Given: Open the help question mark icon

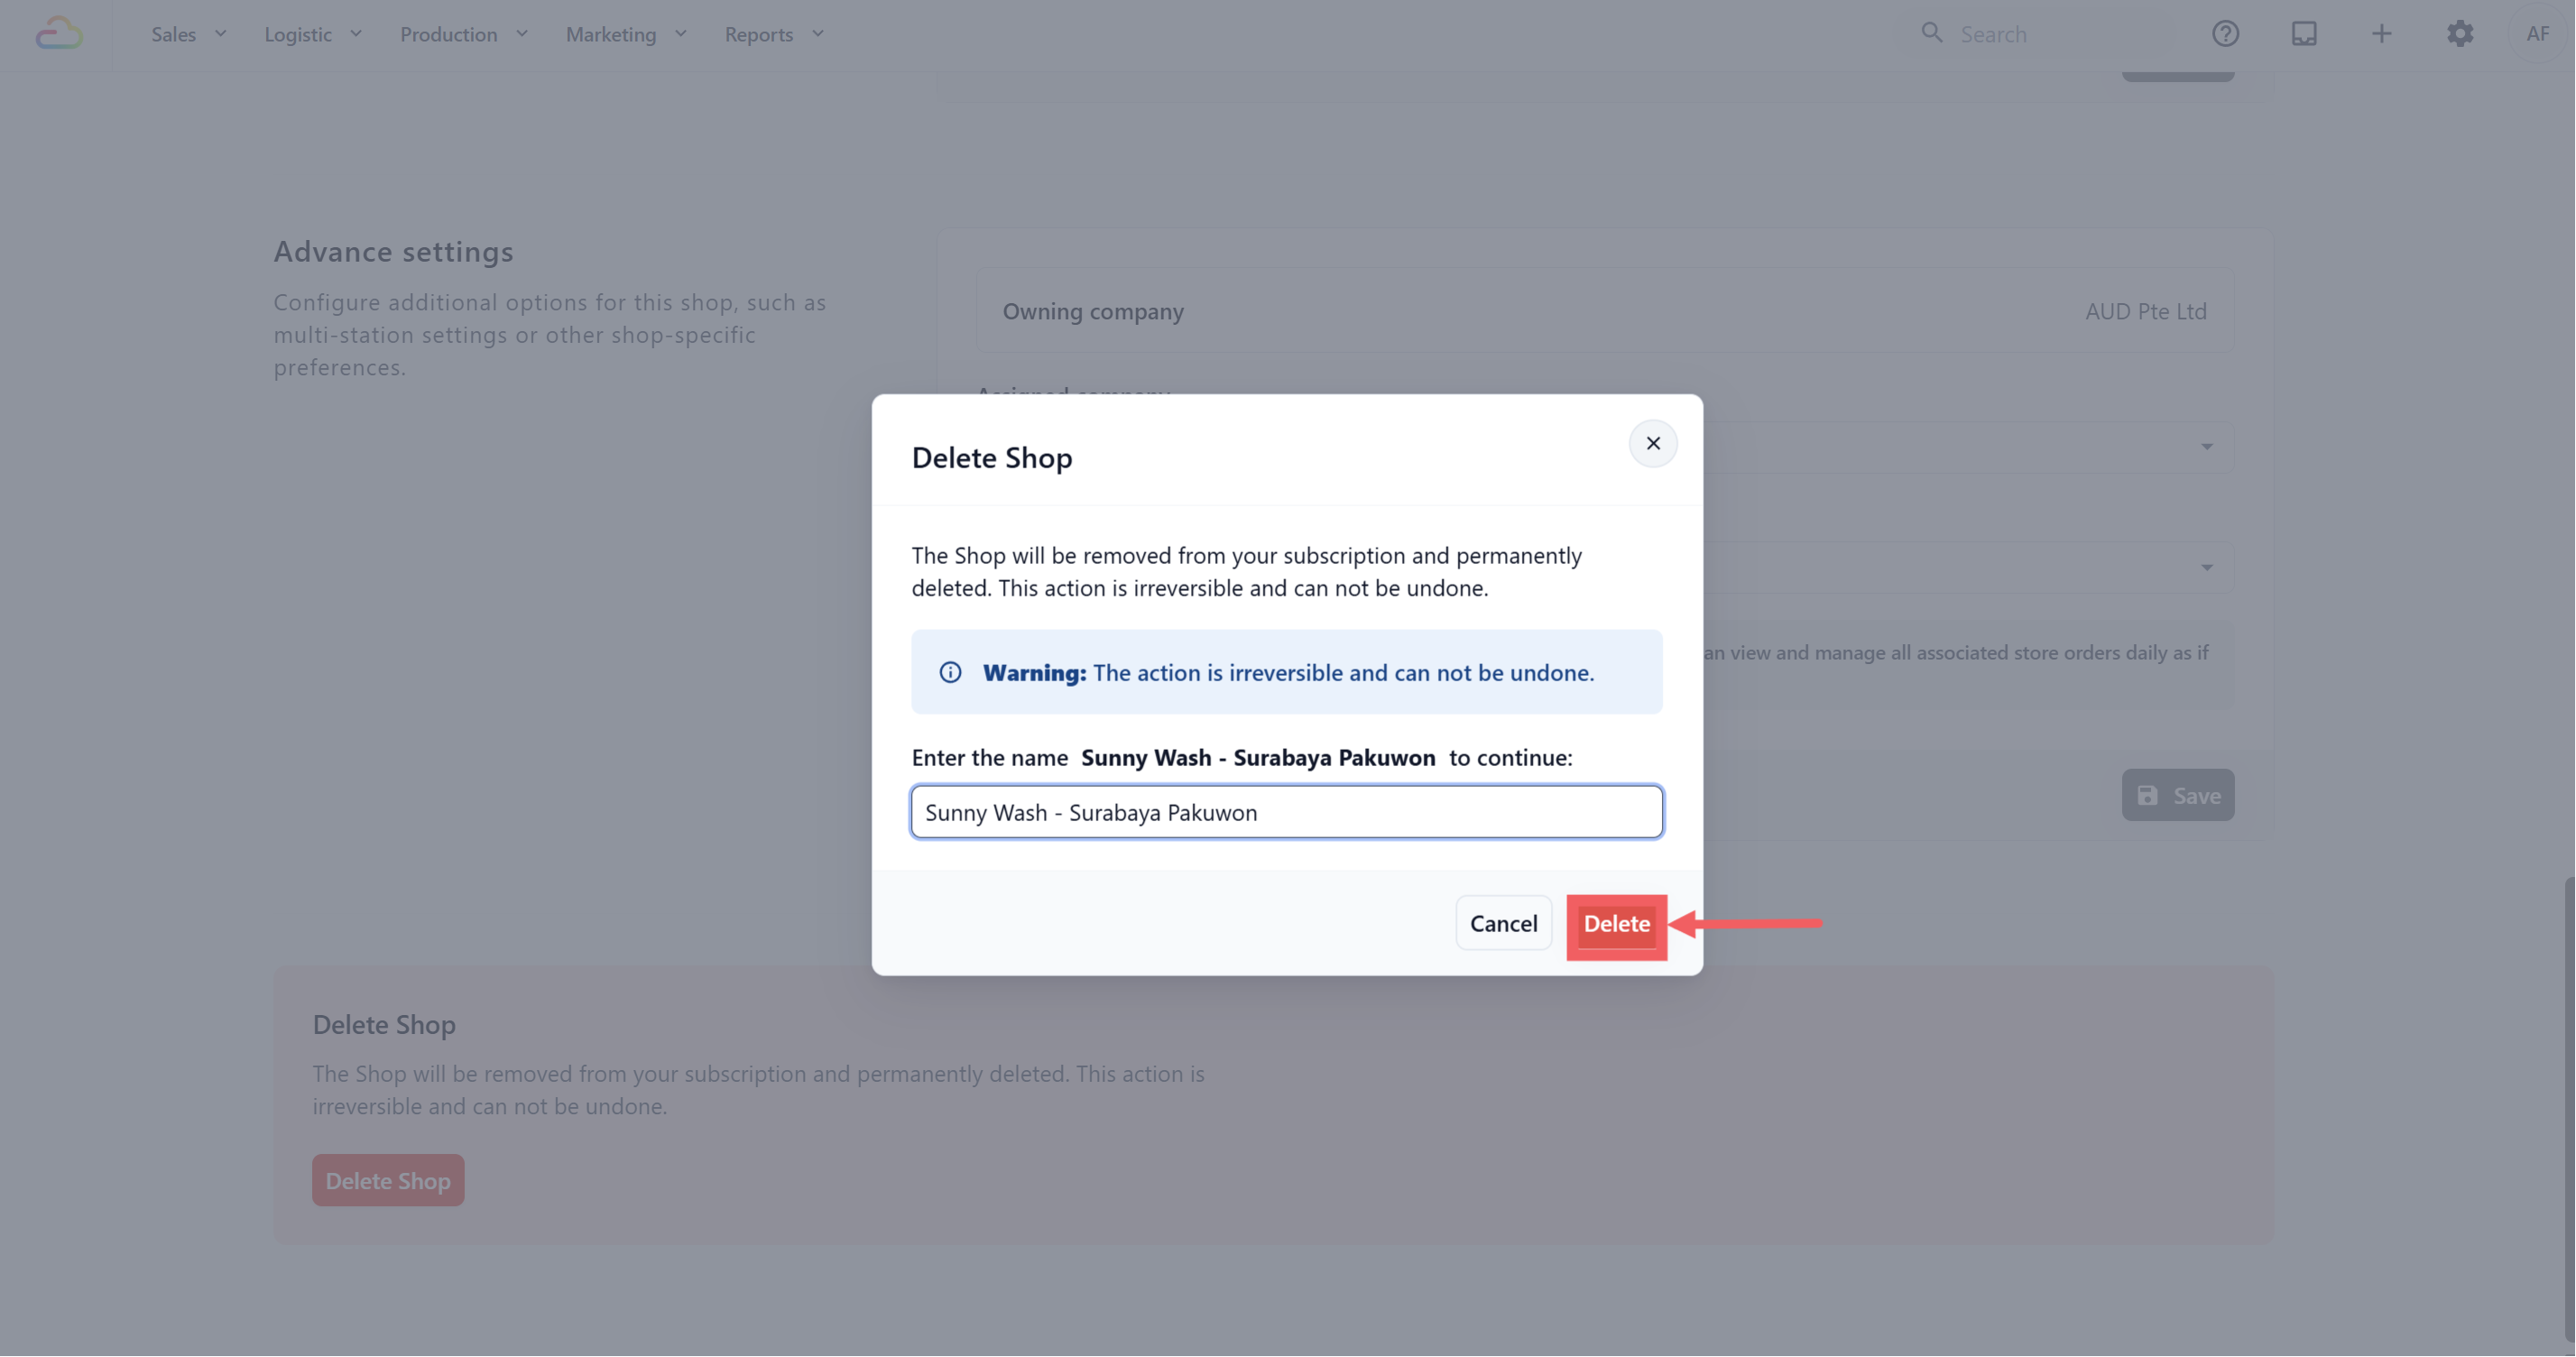Looking at the screenshot, I should pos(2225,34).
